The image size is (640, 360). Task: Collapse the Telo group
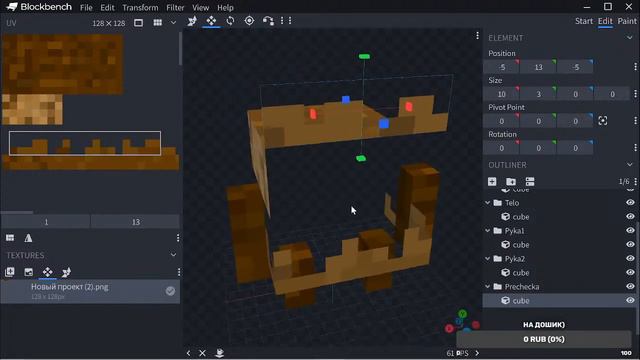click(488, 202)
